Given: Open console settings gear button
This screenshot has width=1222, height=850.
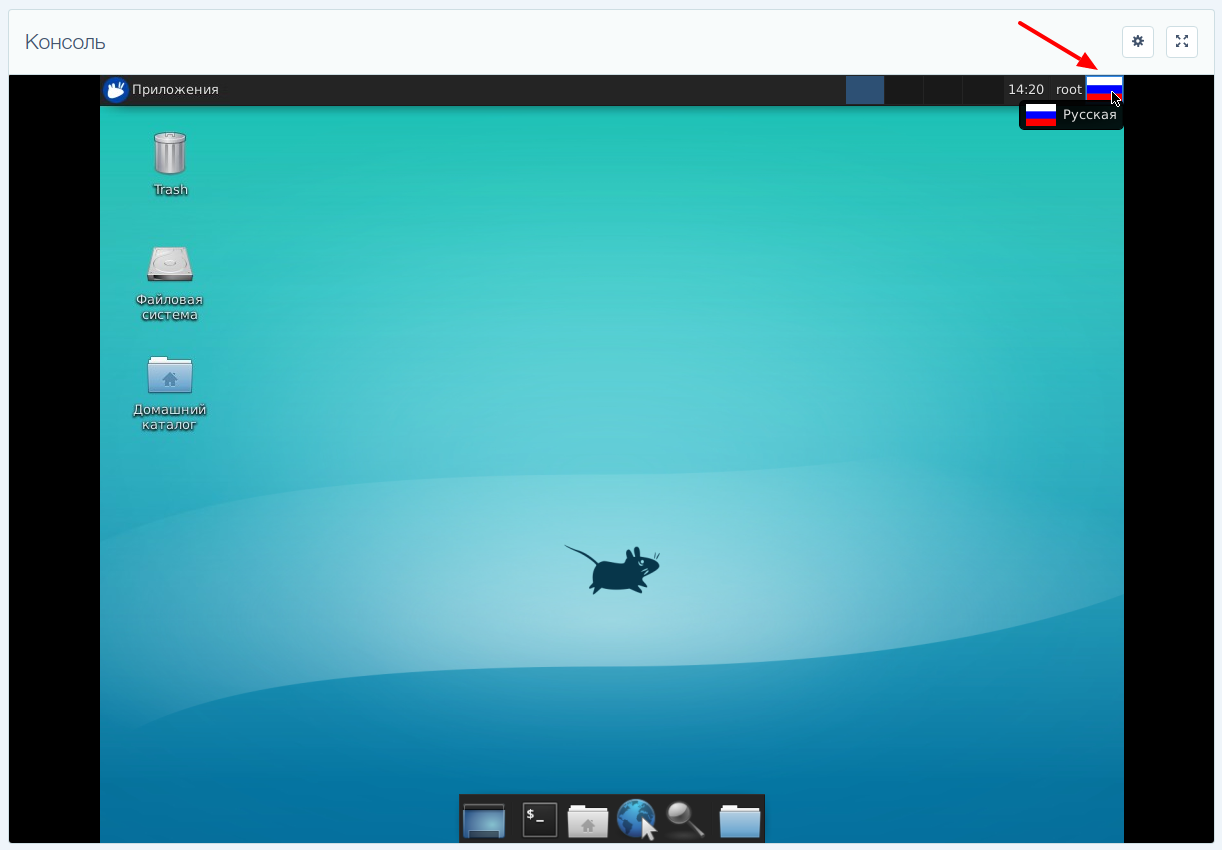Looking at the screenshot, I should (1138, 42).
